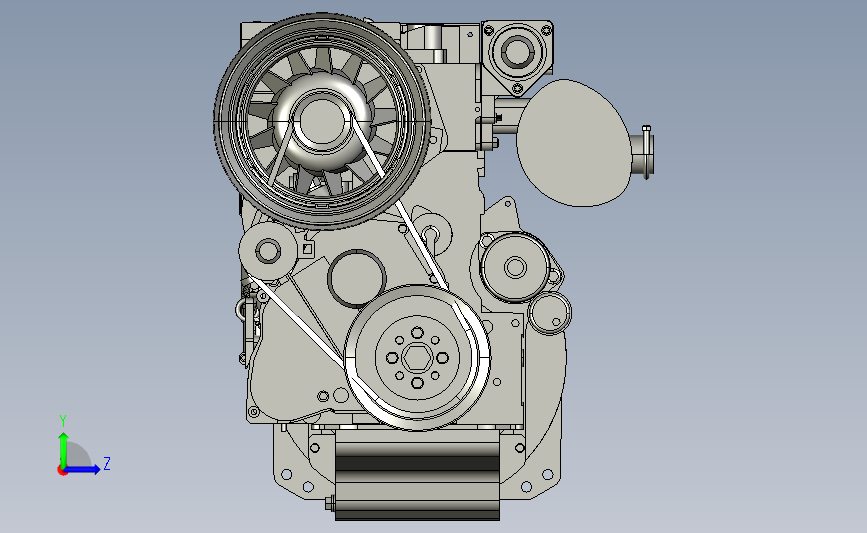This screenshot has height=533, width=867.
Task: Select the small tensioner pulley left of the fan
Action: (268, 250)
